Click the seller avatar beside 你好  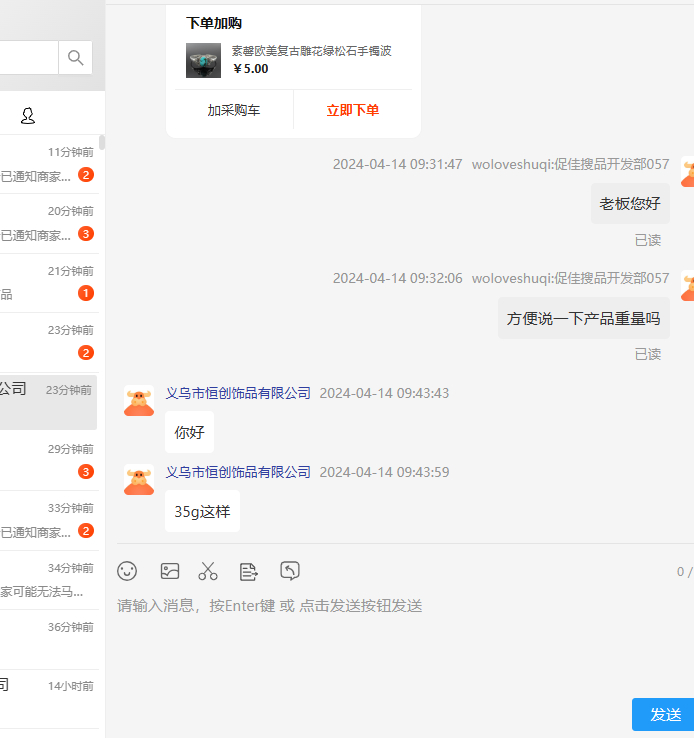(139, 401)
